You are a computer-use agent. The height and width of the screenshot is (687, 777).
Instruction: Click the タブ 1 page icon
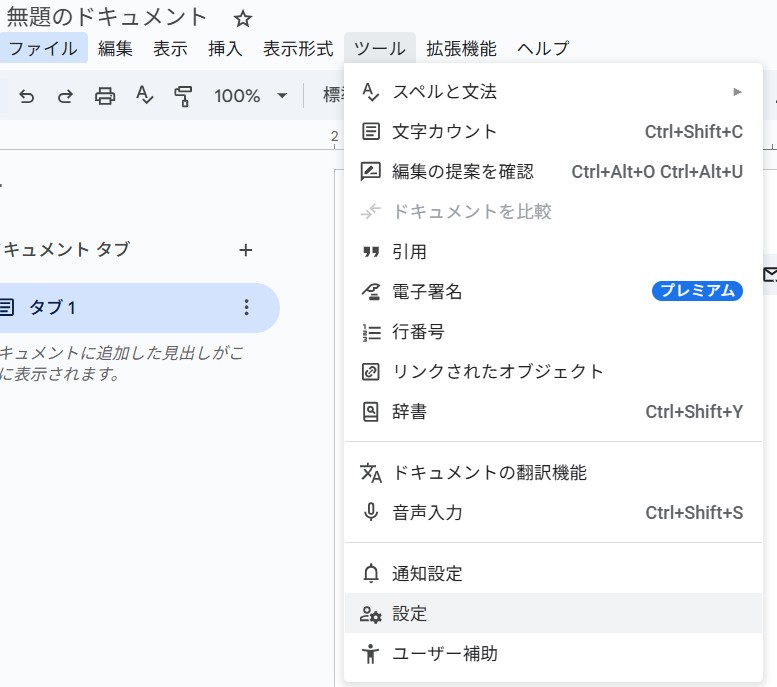click(6, 307)
